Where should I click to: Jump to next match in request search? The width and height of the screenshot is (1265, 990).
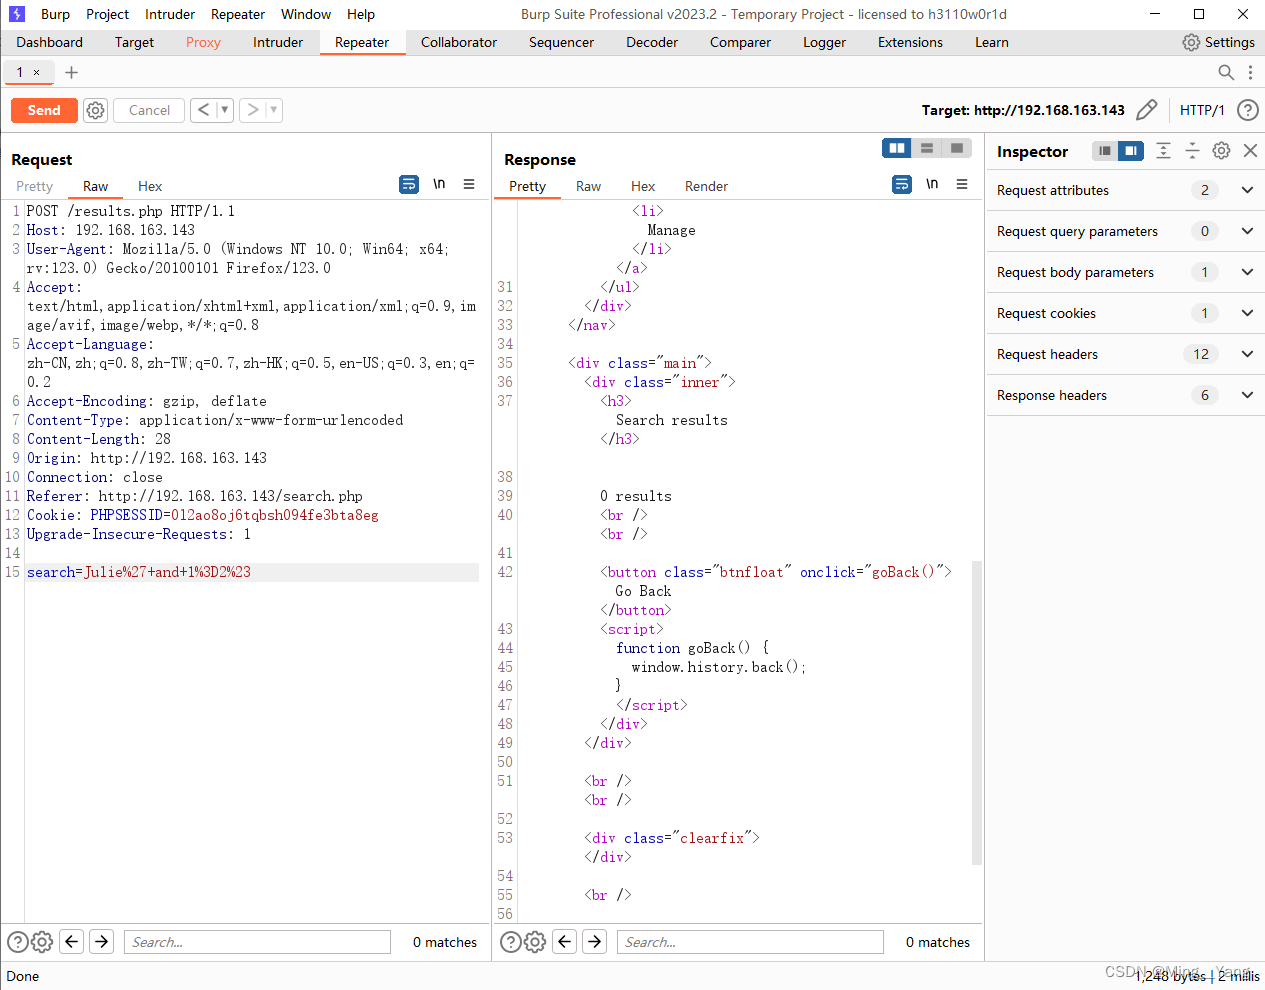[x=101, y=941]
